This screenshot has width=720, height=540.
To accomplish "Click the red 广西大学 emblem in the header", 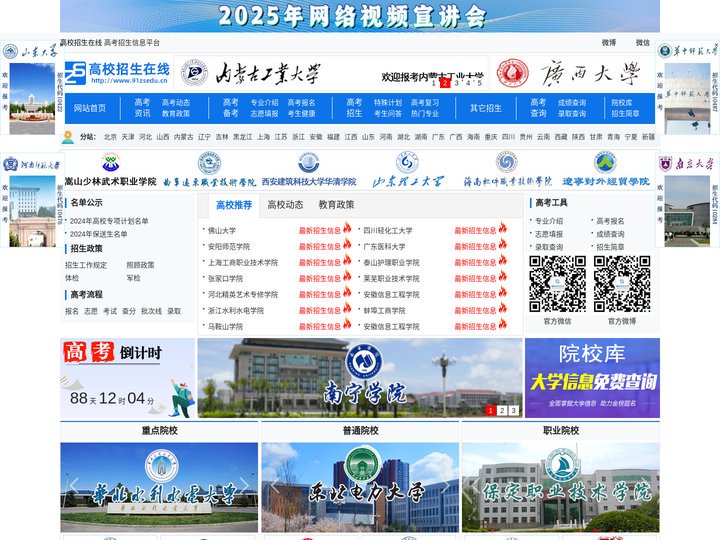I will tap(512, 73).
